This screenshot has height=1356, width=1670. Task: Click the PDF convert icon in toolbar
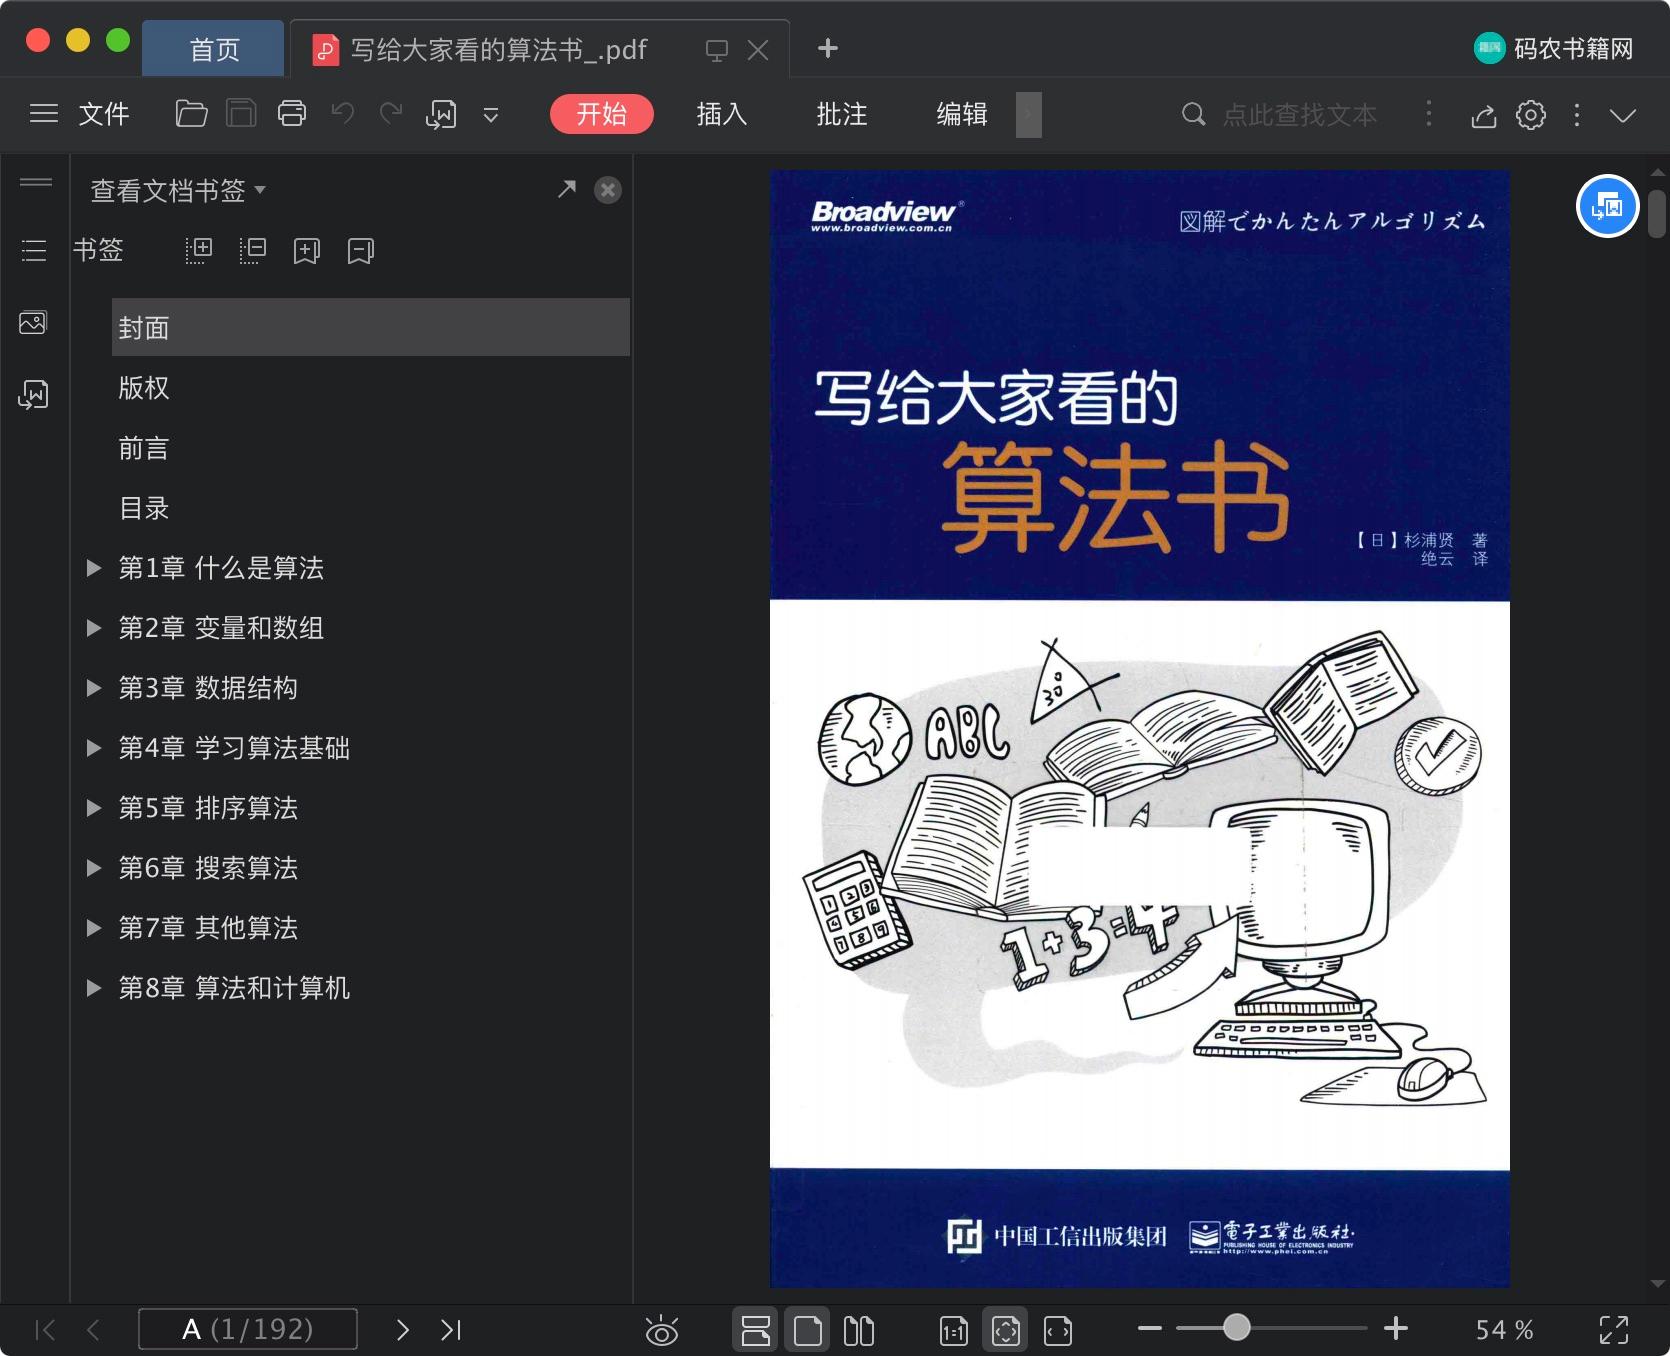[441, 114]
